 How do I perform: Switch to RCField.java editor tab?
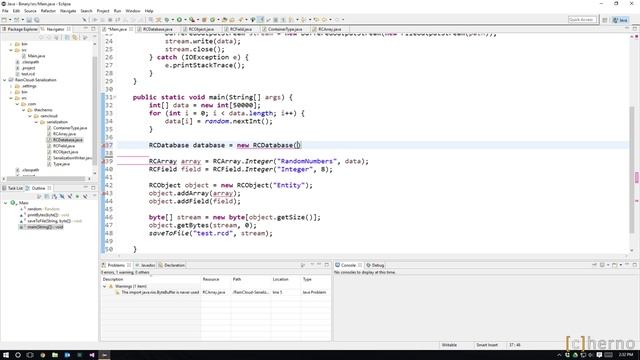click(x=240, y=29)
